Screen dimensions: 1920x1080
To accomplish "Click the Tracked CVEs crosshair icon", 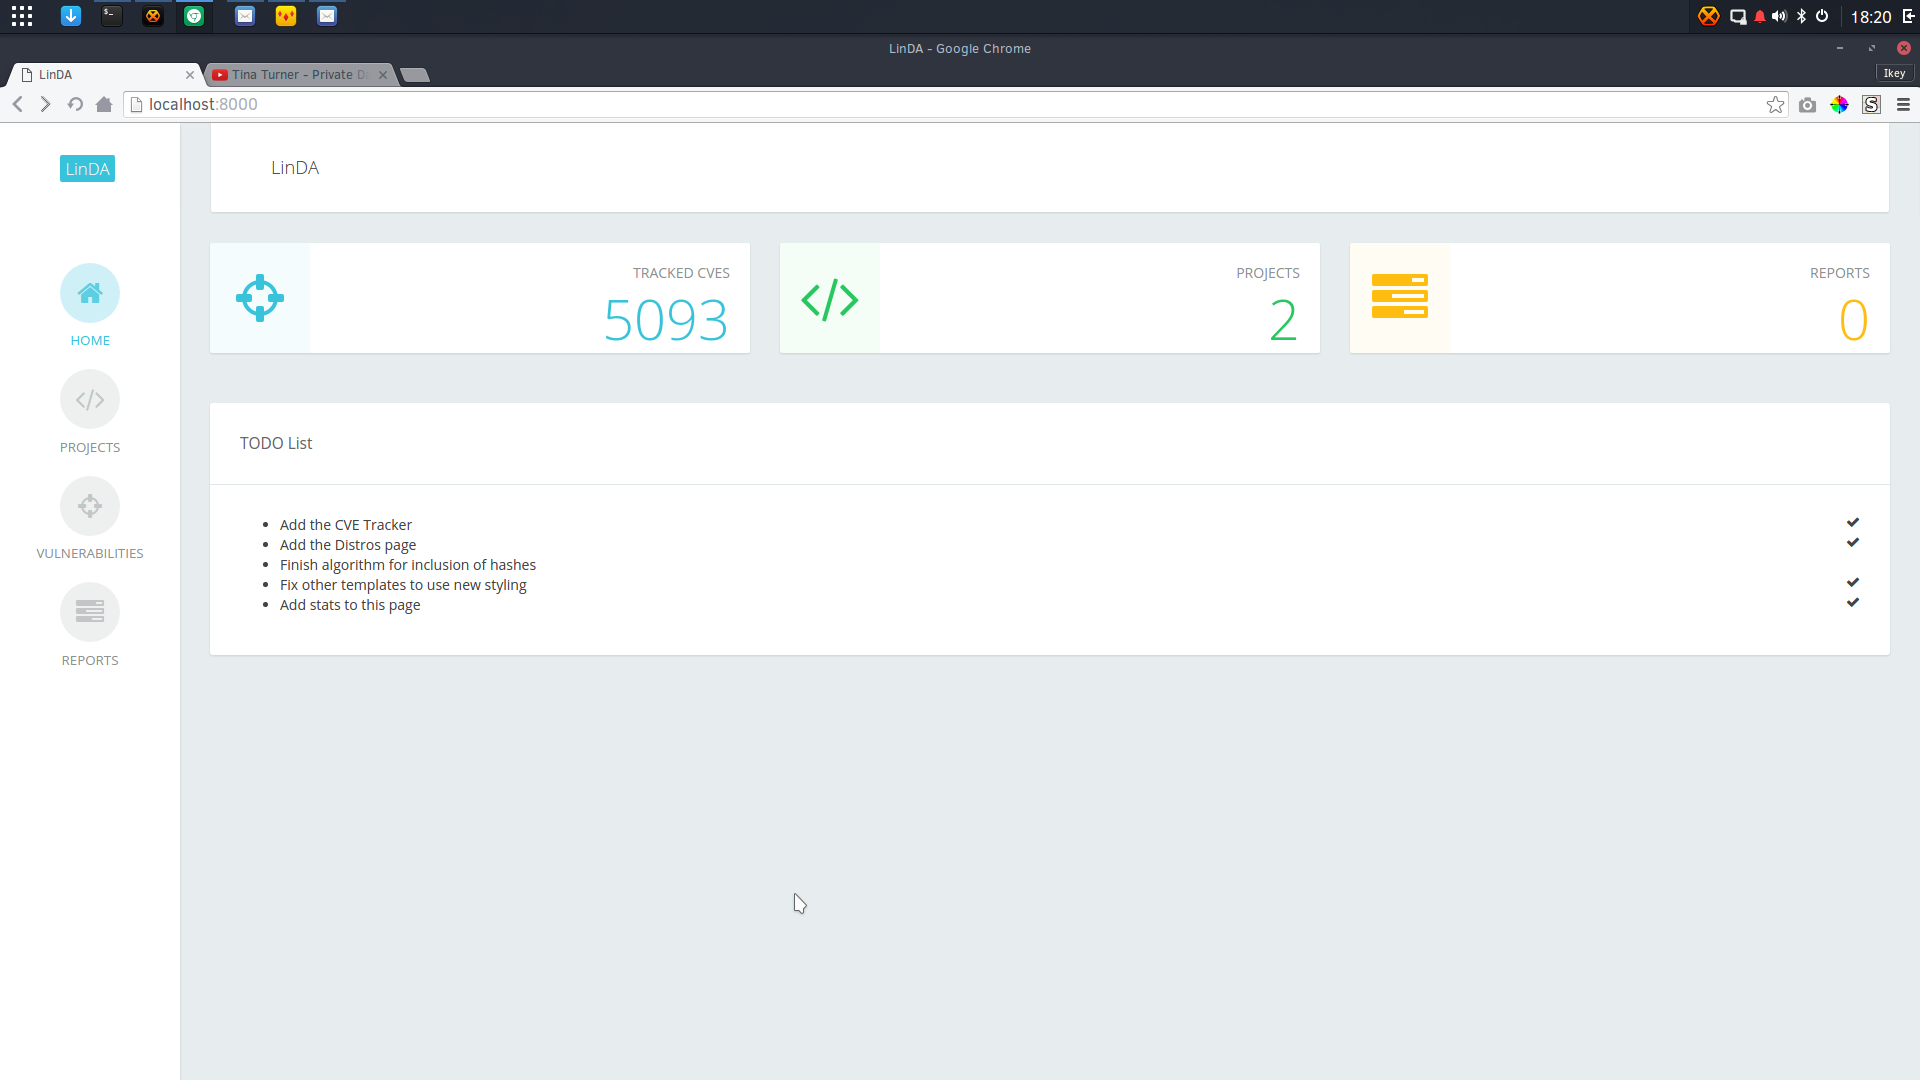I will 260,298.
